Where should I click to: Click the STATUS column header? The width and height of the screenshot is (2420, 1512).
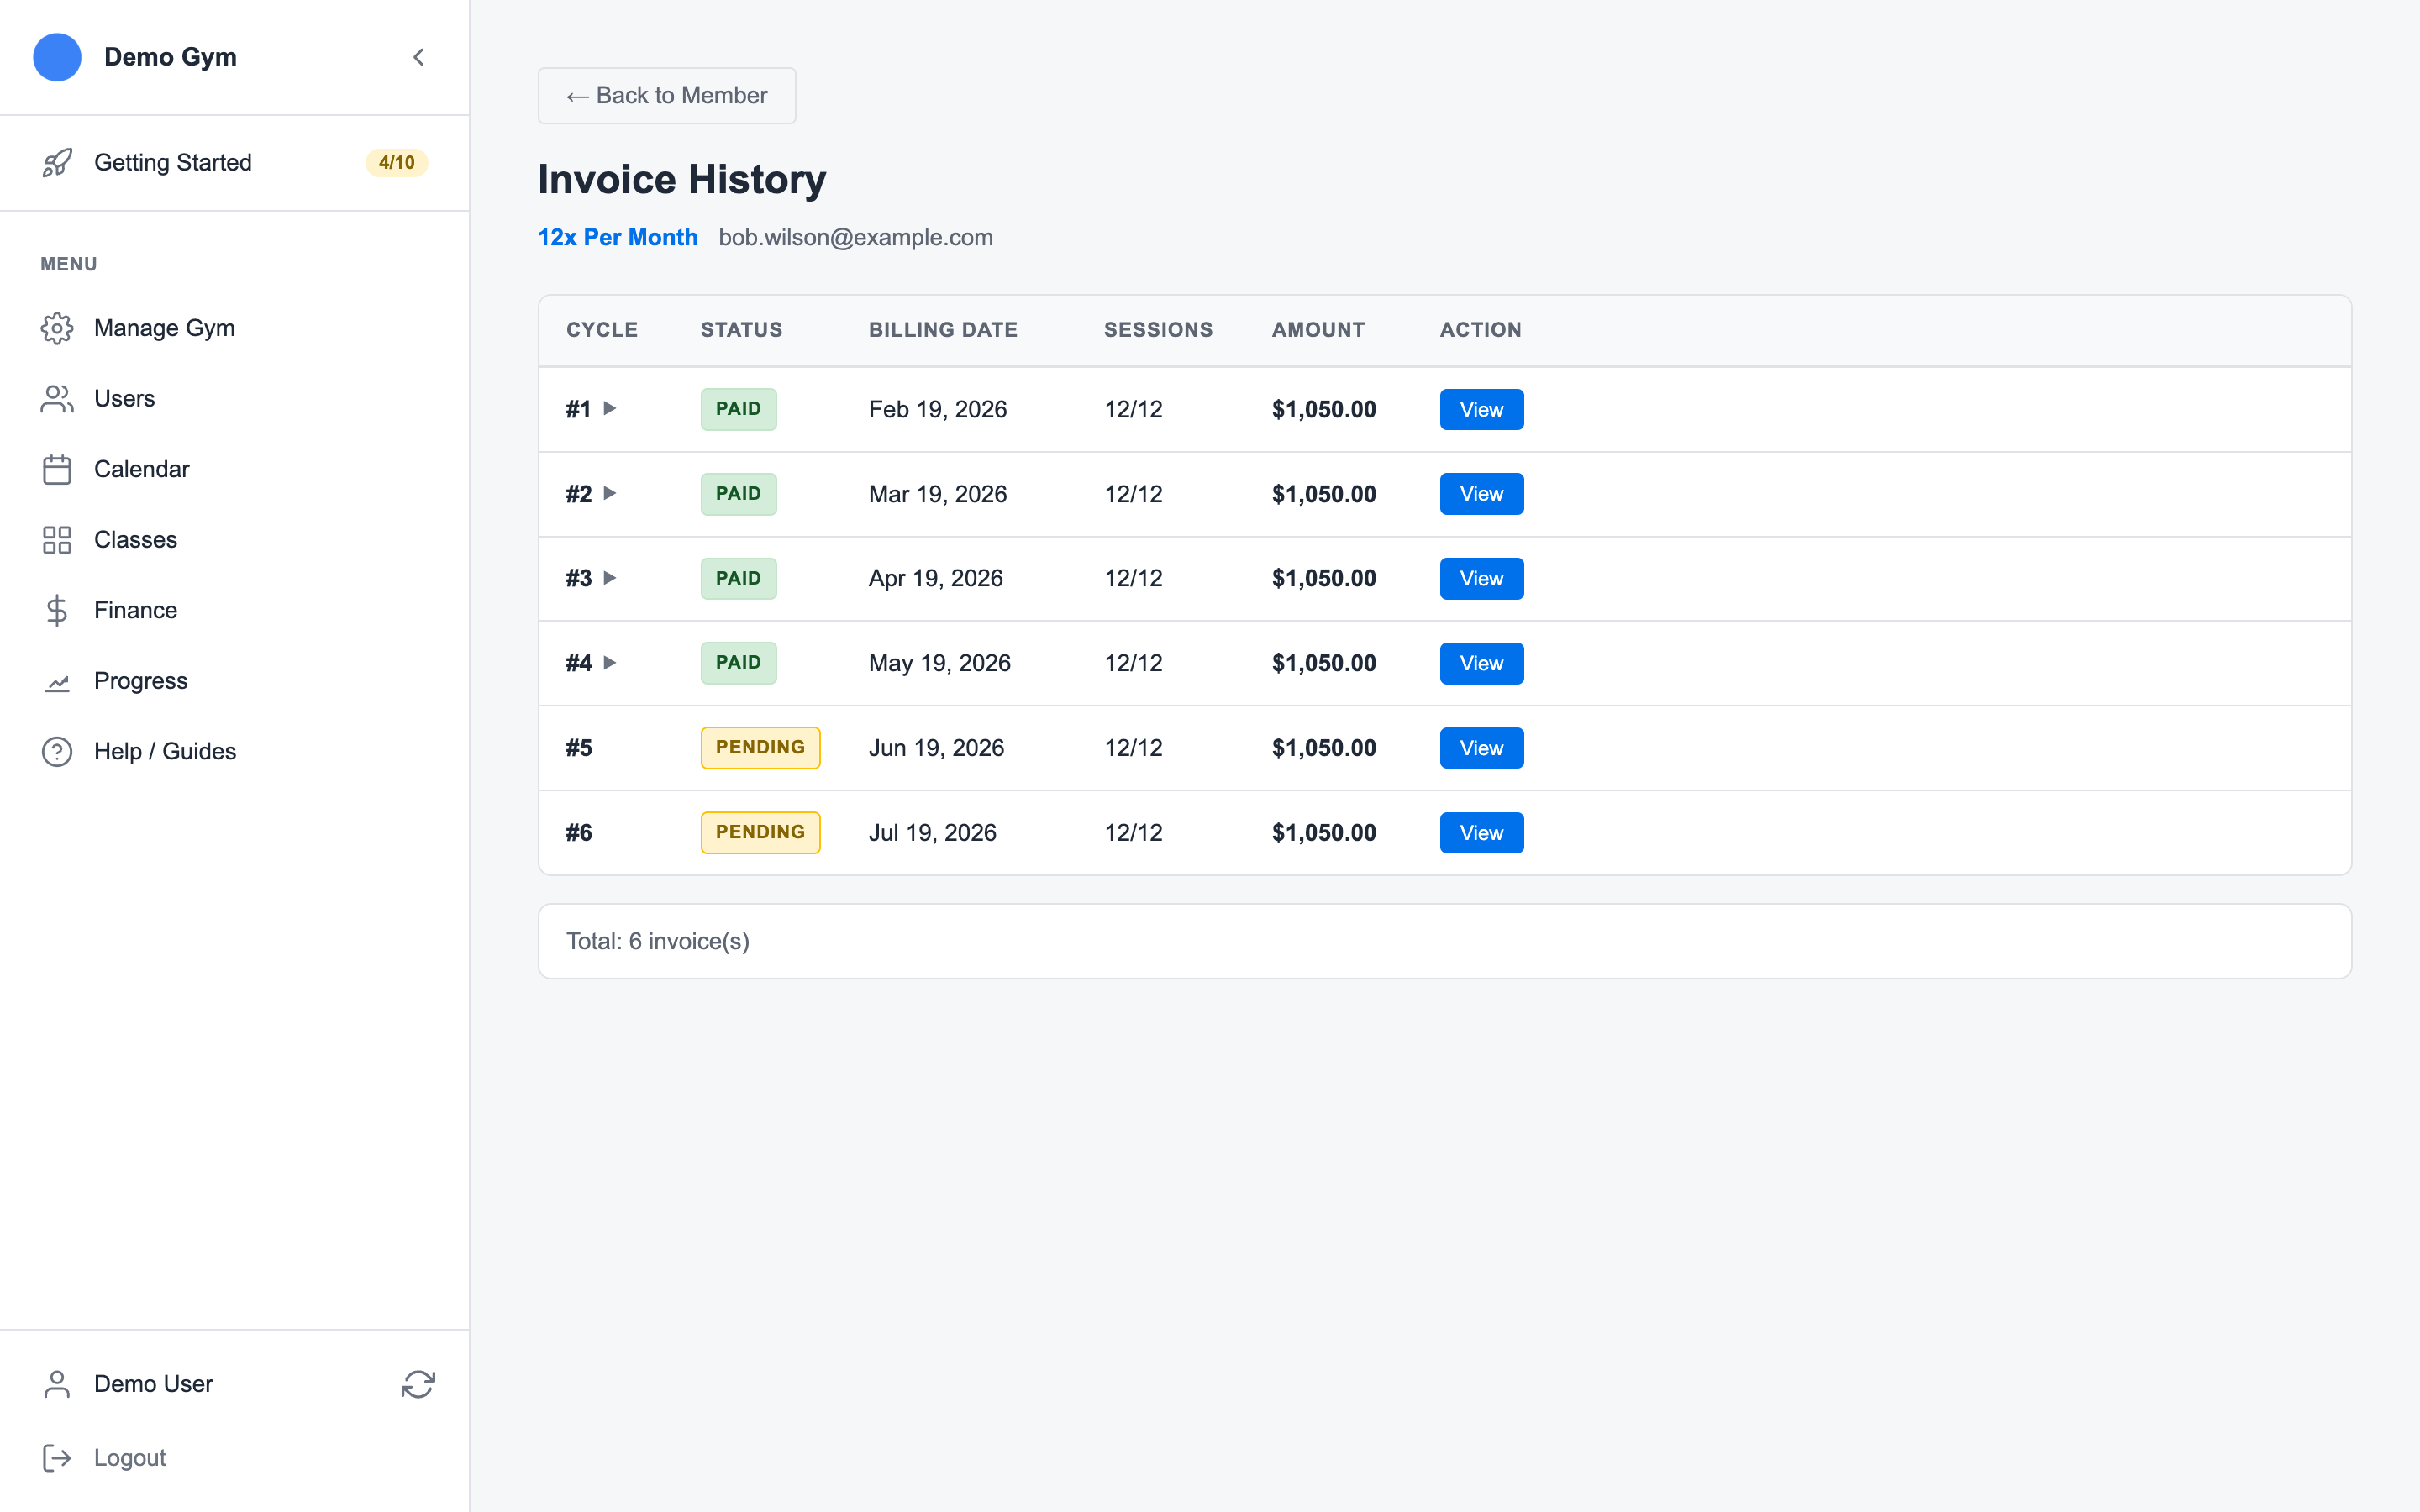(741, 330)
